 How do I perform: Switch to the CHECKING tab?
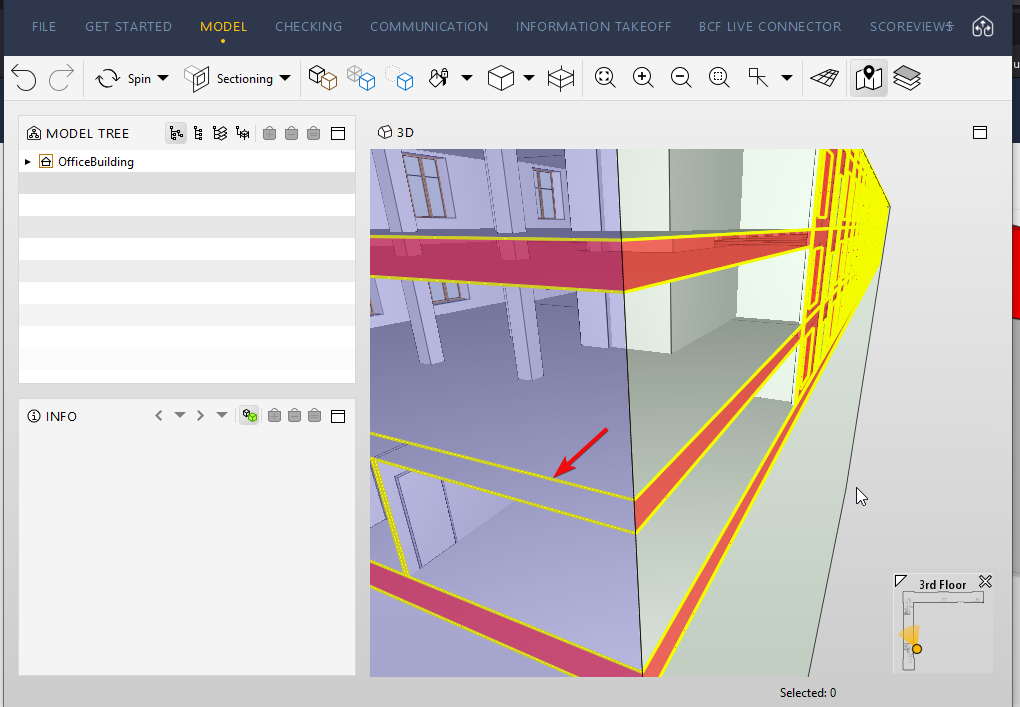click(308, 27)
